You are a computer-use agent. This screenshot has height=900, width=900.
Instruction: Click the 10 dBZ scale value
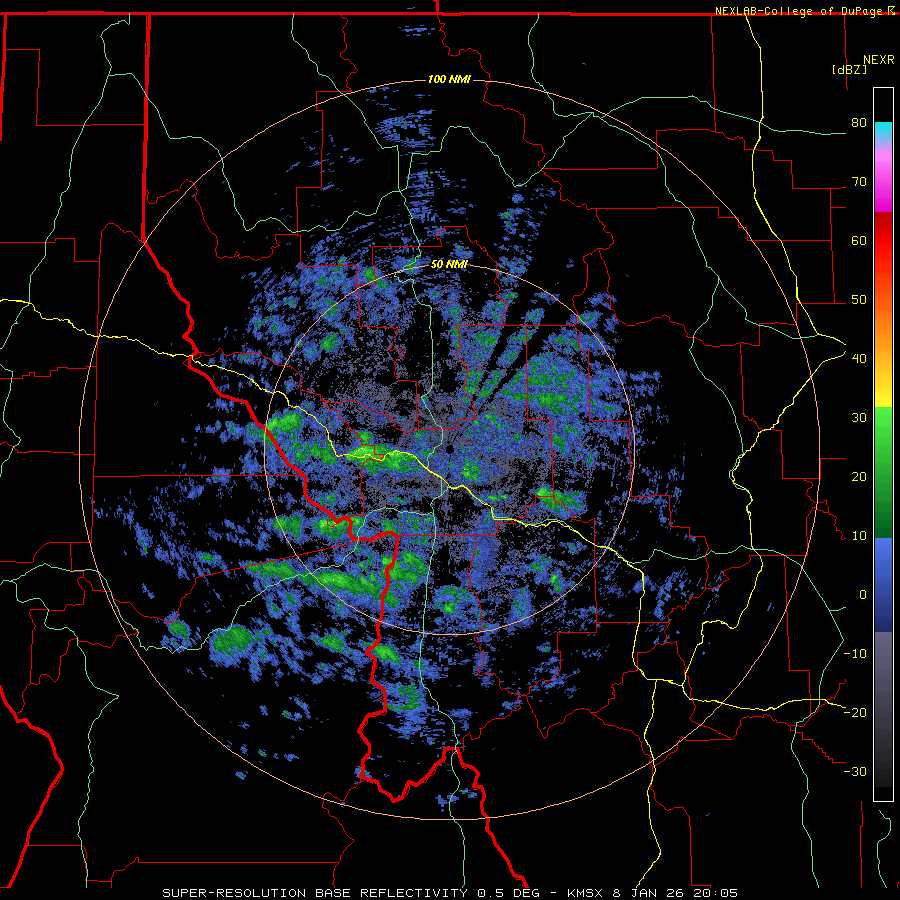point(859,536)
